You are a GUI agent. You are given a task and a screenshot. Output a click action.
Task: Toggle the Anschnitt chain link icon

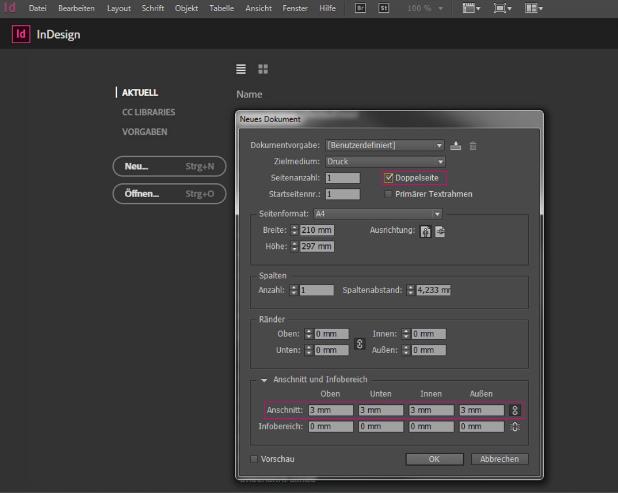(x=515, y=410)
